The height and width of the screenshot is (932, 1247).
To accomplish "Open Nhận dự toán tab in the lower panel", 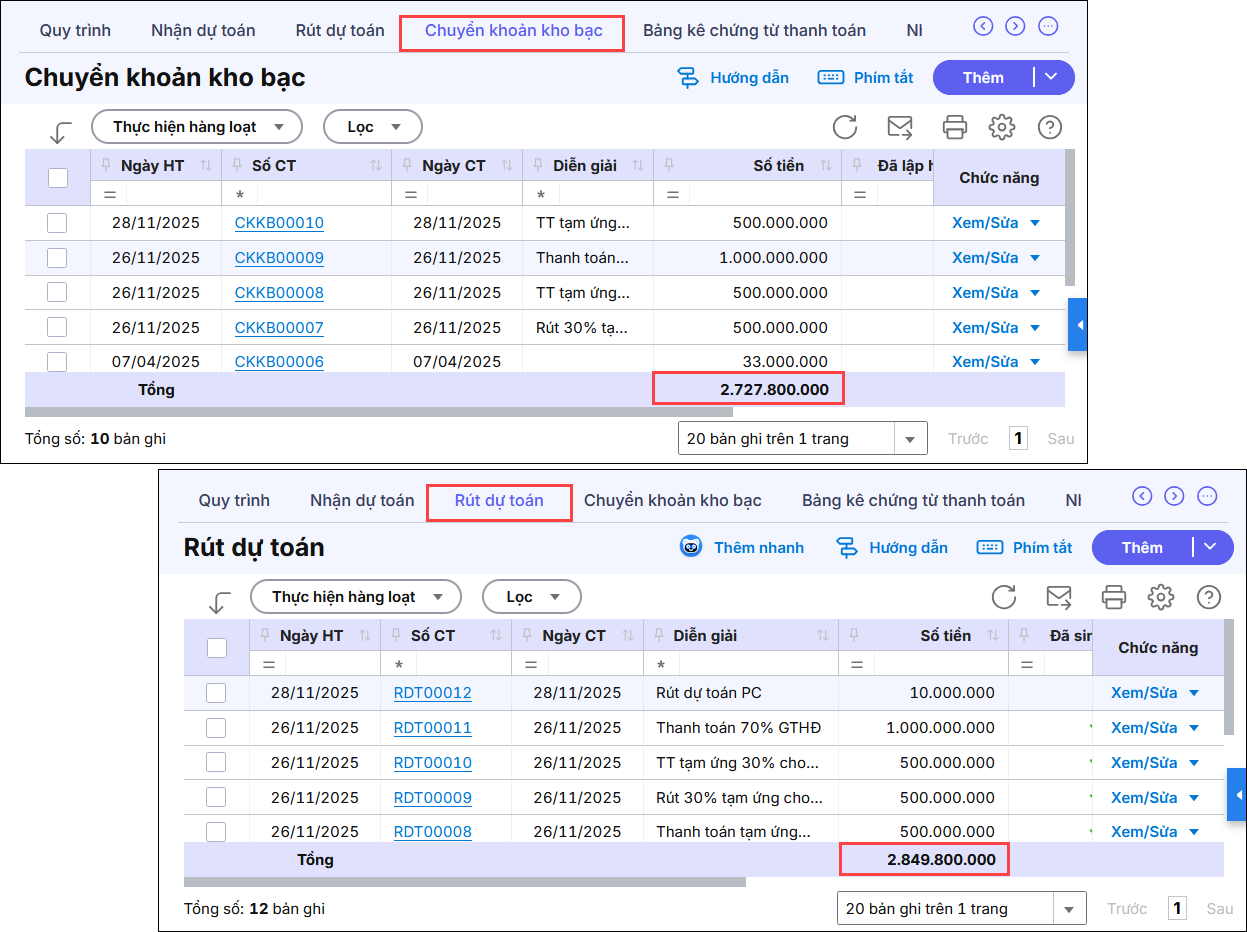I will point(362,500).
